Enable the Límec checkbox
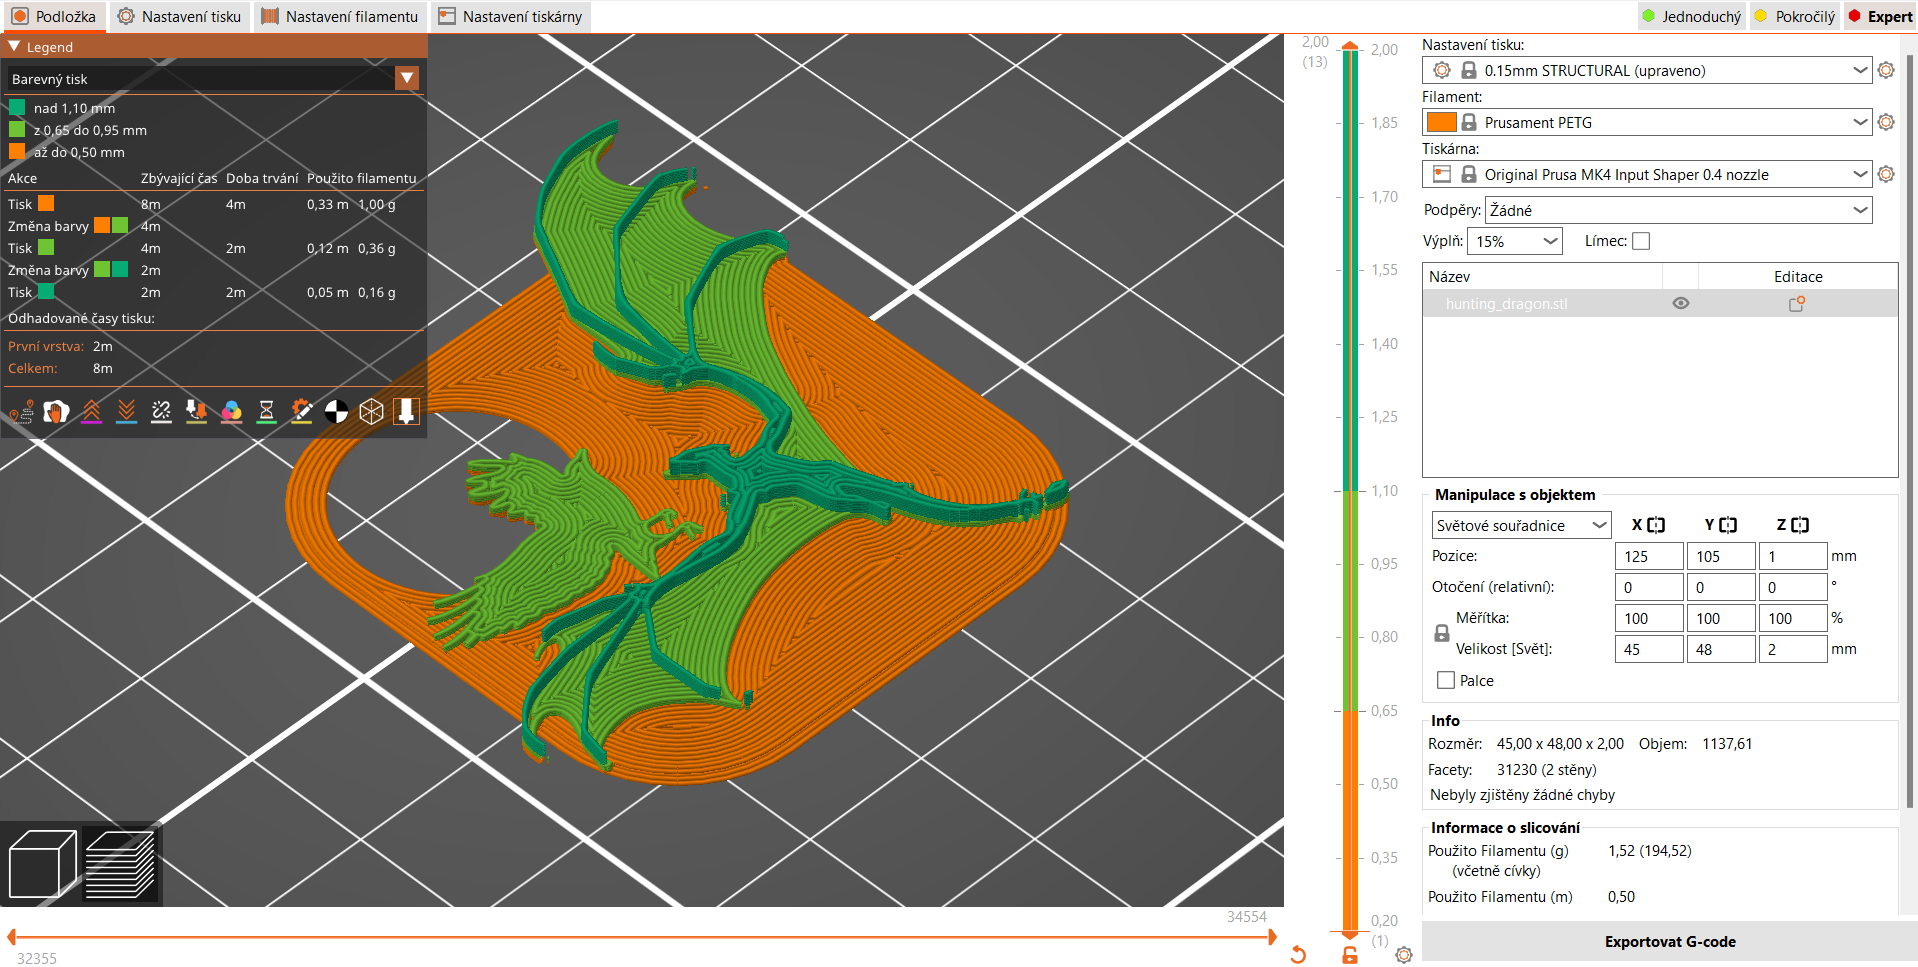The image size is (1918, 967). click(x=1641, y=241)
